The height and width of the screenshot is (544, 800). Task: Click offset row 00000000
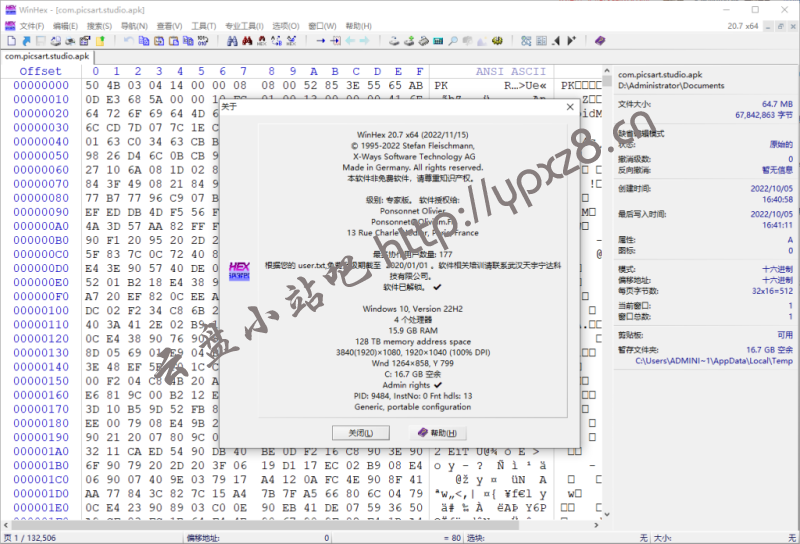coord(41,85)
